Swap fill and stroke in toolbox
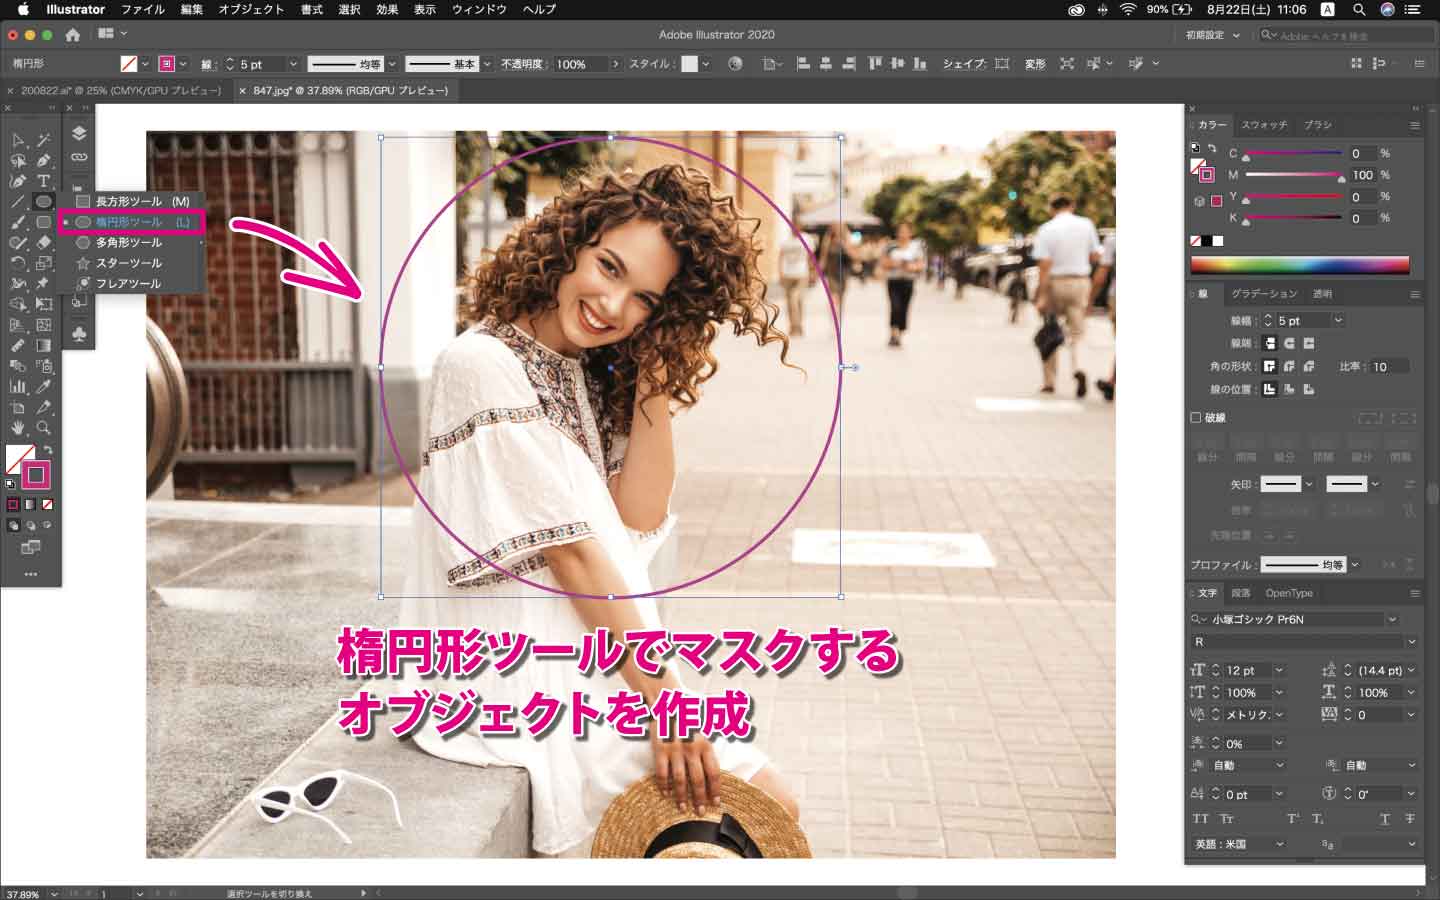The height and width of the screenshot is (900, 1440). tap(48, 450)
